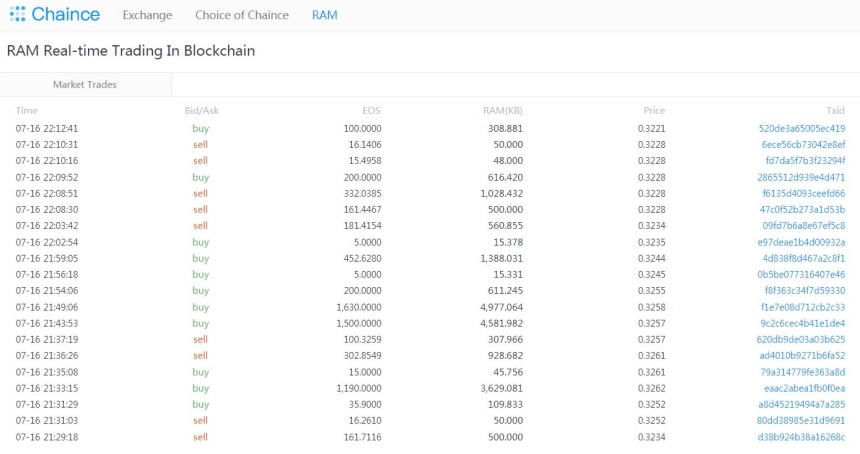Open transaction 4d838f8d467a2c8f1

click(x=804, y=258)
